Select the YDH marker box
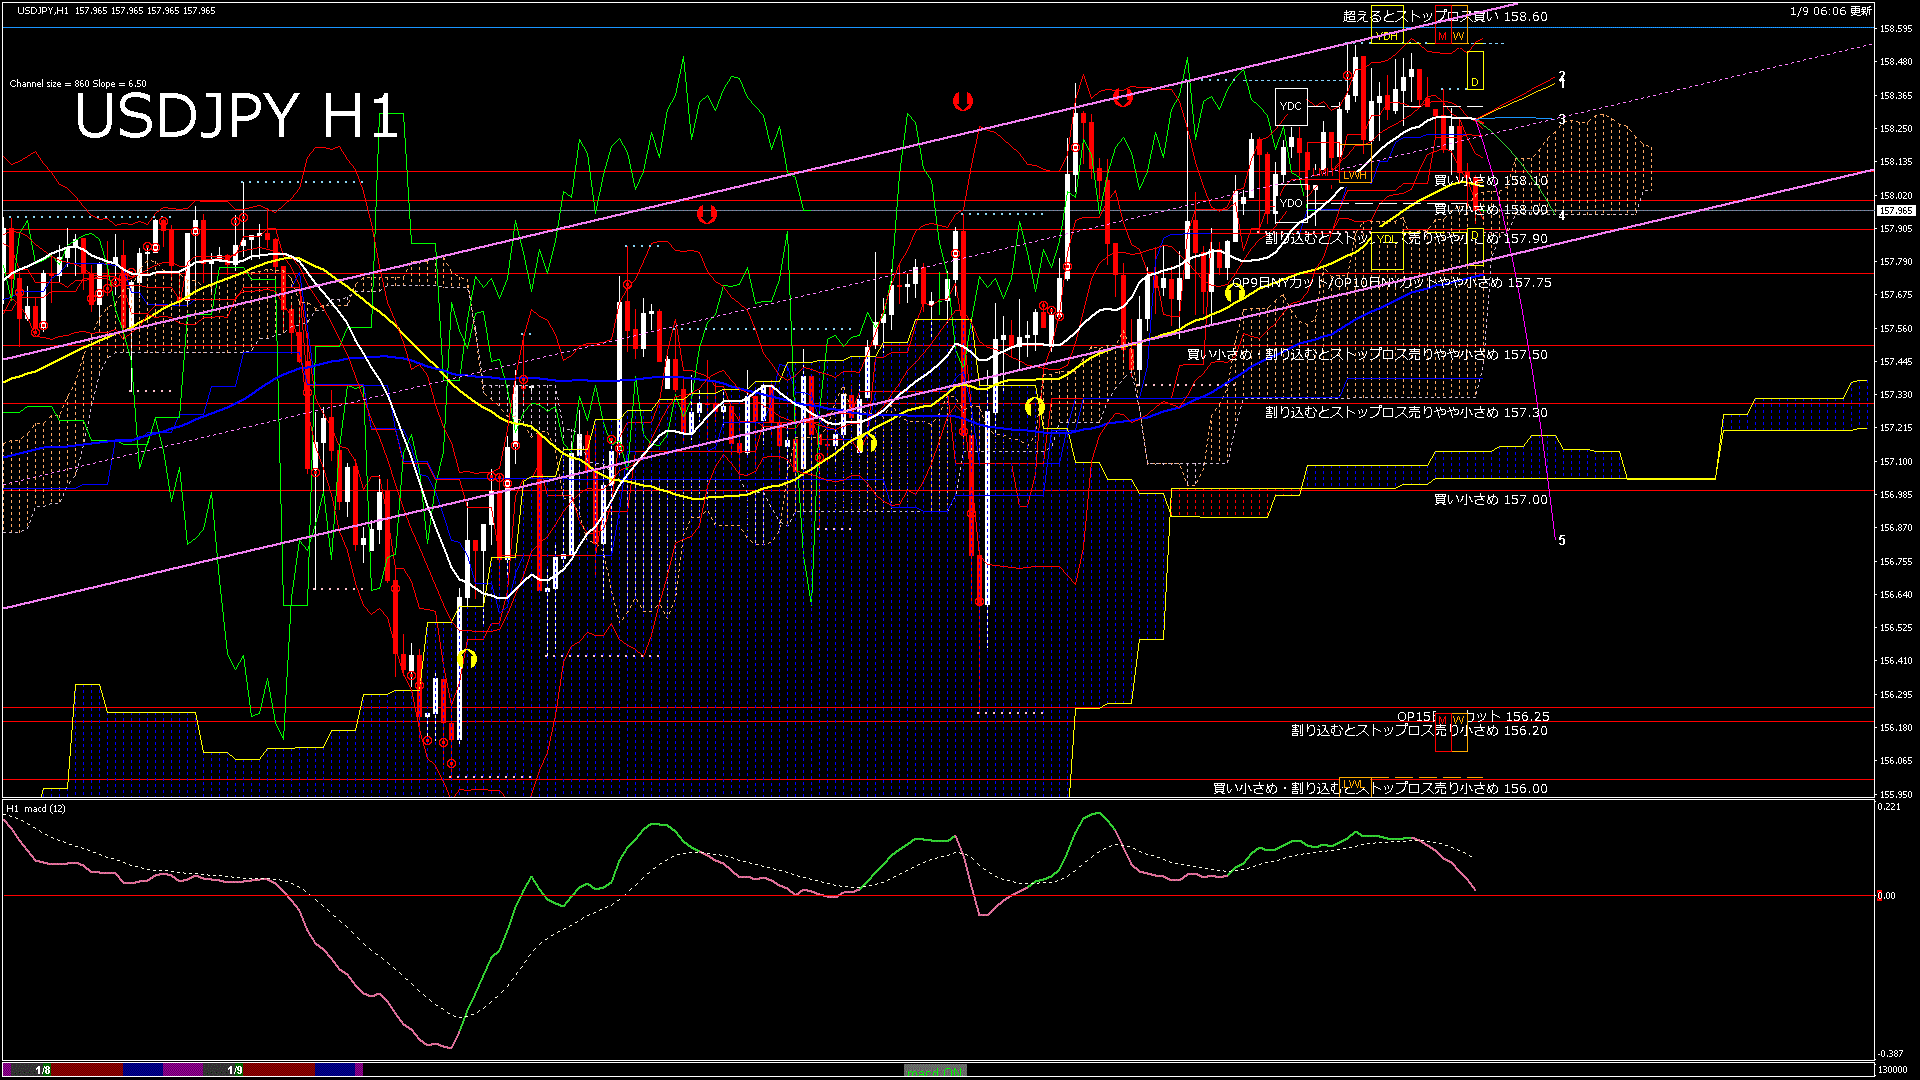 pyautogui.click(x=1387, y=36)
